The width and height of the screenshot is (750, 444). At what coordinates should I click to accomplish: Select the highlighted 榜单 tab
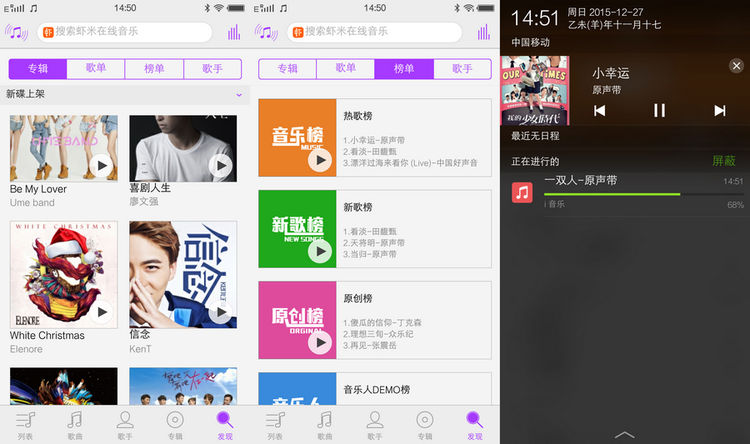tap(404, 69)
